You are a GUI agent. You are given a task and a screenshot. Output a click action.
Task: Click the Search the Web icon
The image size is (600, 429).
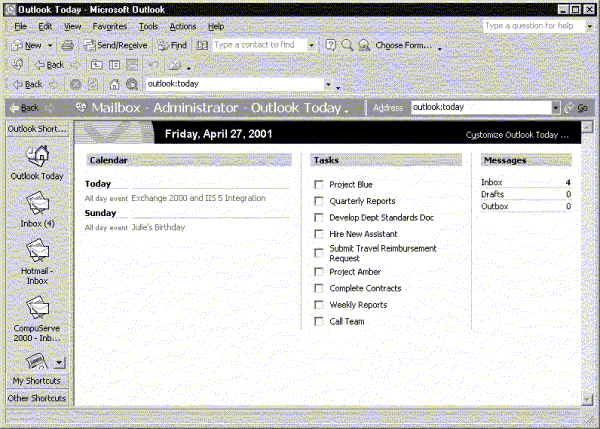132,84
